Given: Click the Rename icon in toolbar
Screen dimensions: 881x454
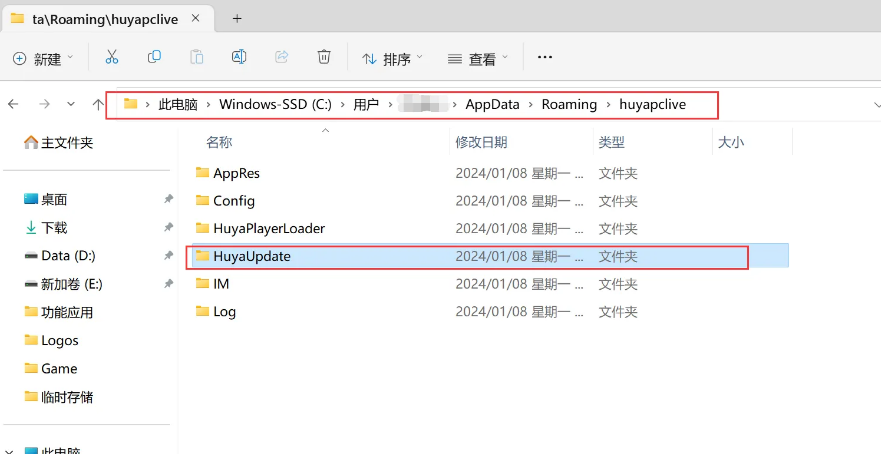Looking at the screenshot, I should pos(239,58).
